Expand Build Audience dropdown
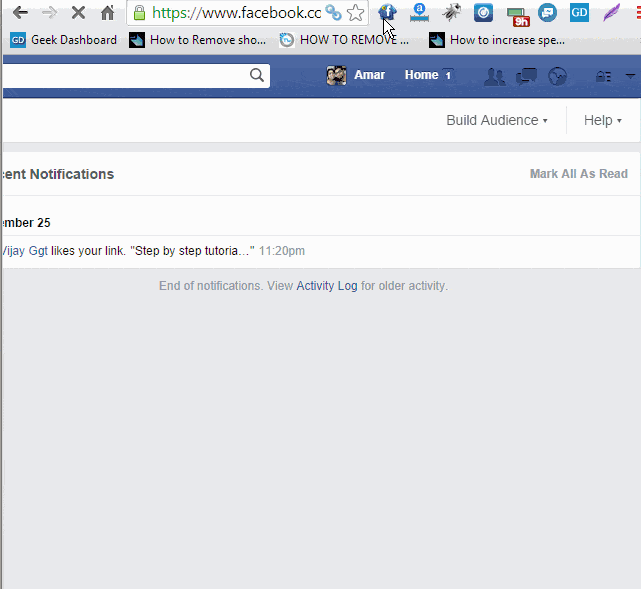The height and width of the screenshot is (589, 641). click(x=497, y=120)
